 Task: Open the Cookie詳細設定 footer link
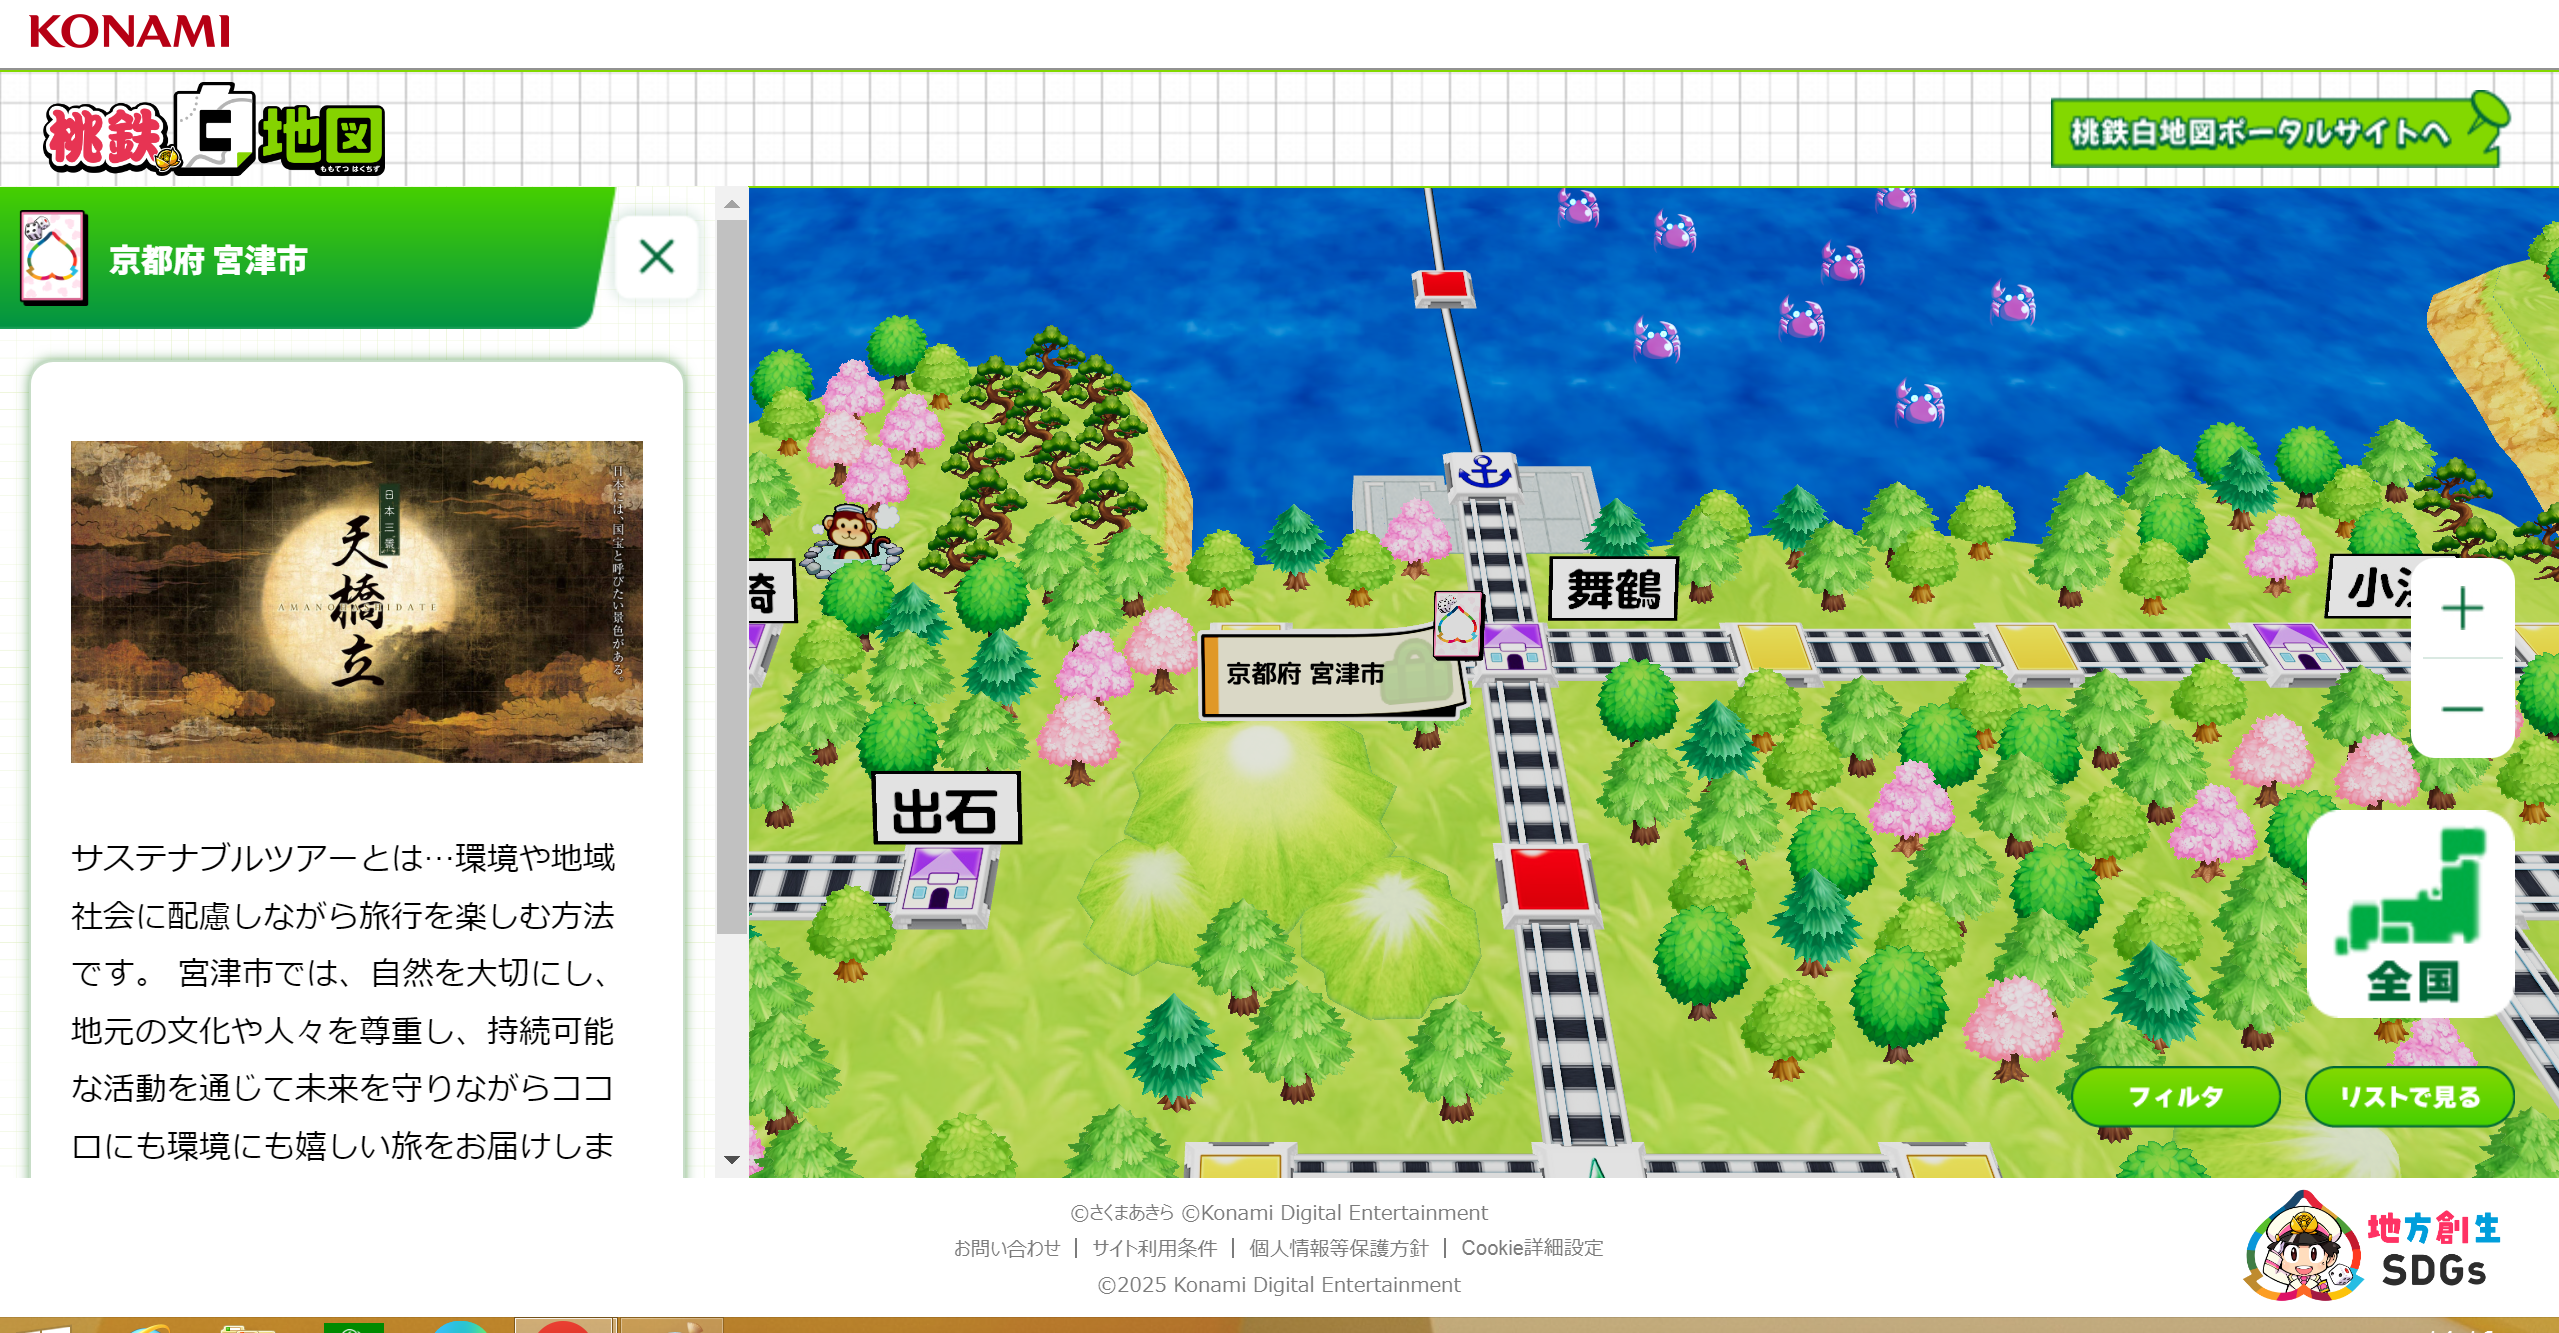tap(1532, 1248)
